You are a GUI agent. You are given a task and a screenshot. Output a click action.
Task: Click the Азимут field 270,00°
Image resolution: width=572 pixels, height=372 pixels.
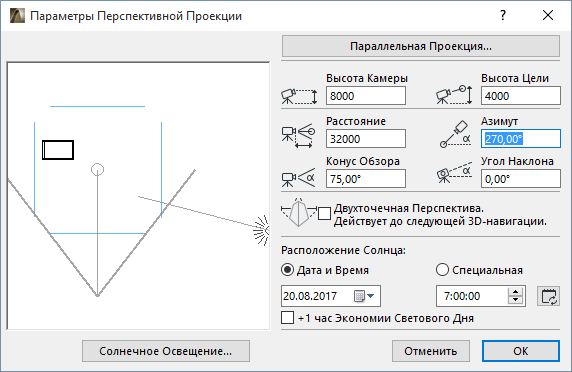[521, 139]
